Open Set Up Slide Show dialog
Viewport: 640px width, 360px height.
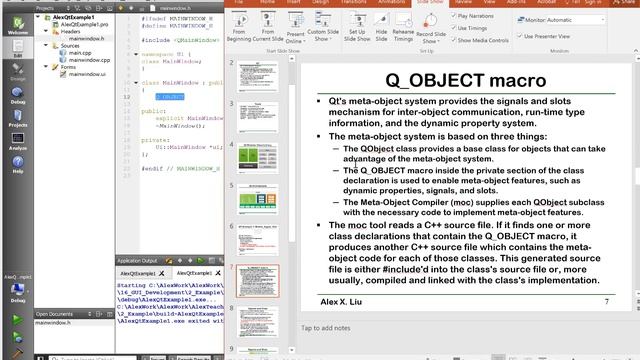click(357, 27)
